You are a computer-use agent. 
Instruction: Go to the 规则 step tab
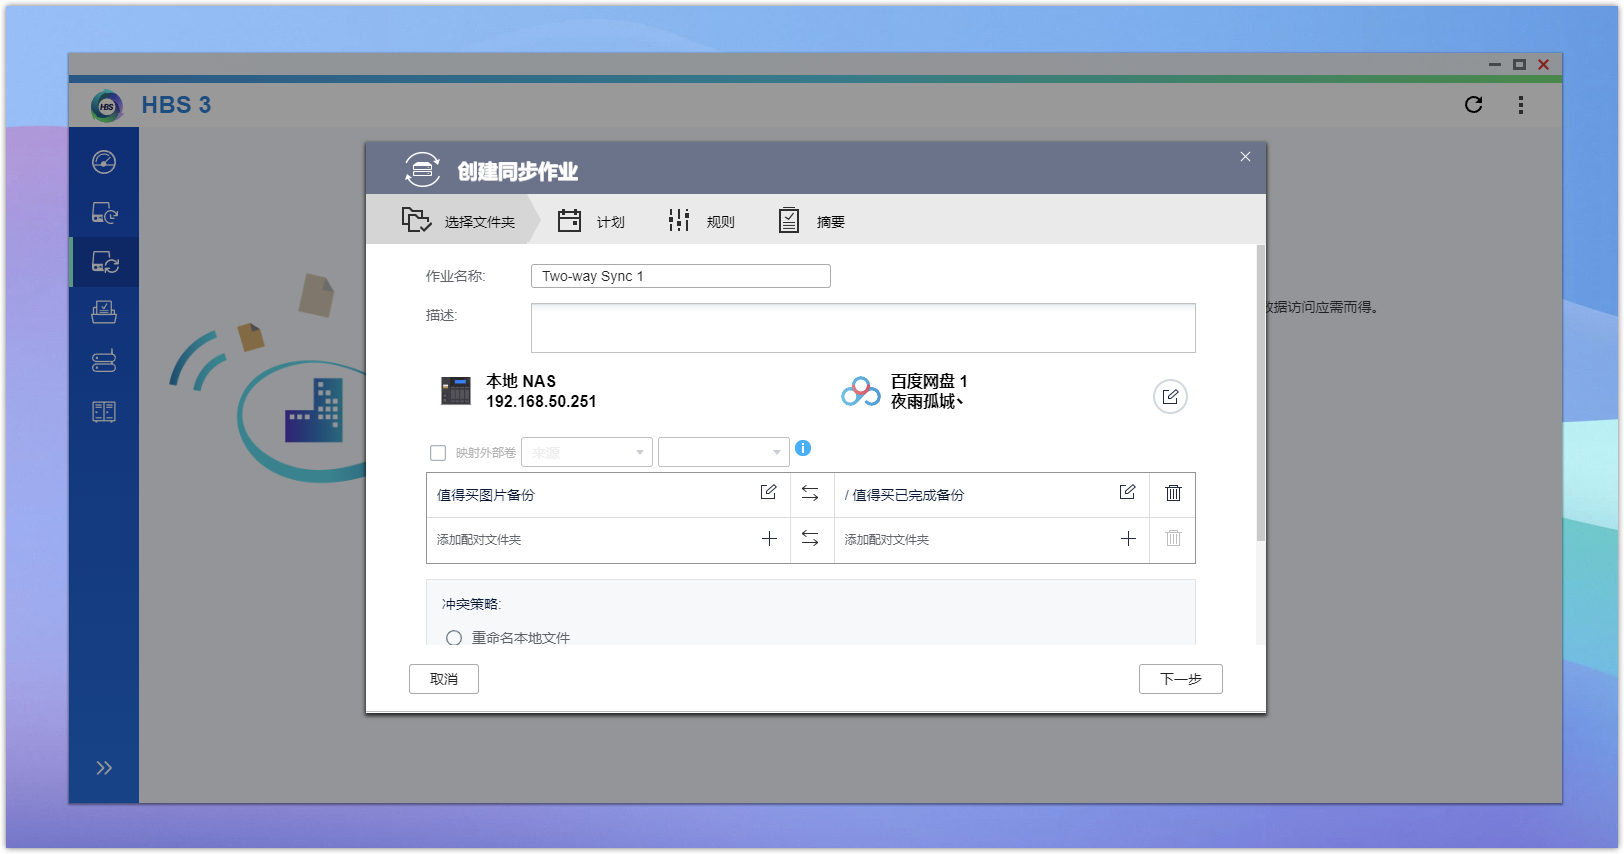point(701,221)
